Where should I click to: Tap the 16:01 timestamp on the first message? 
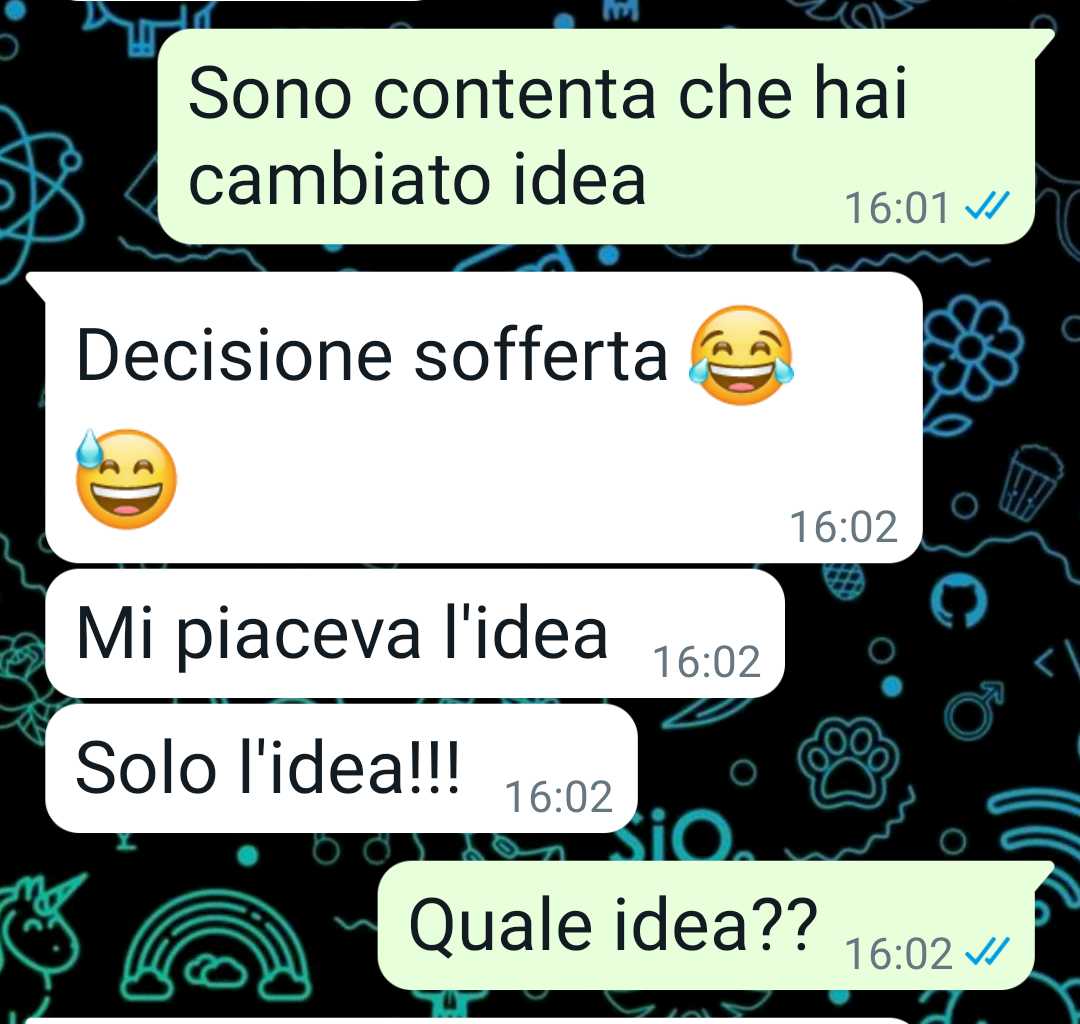click(x=897, y=208)
